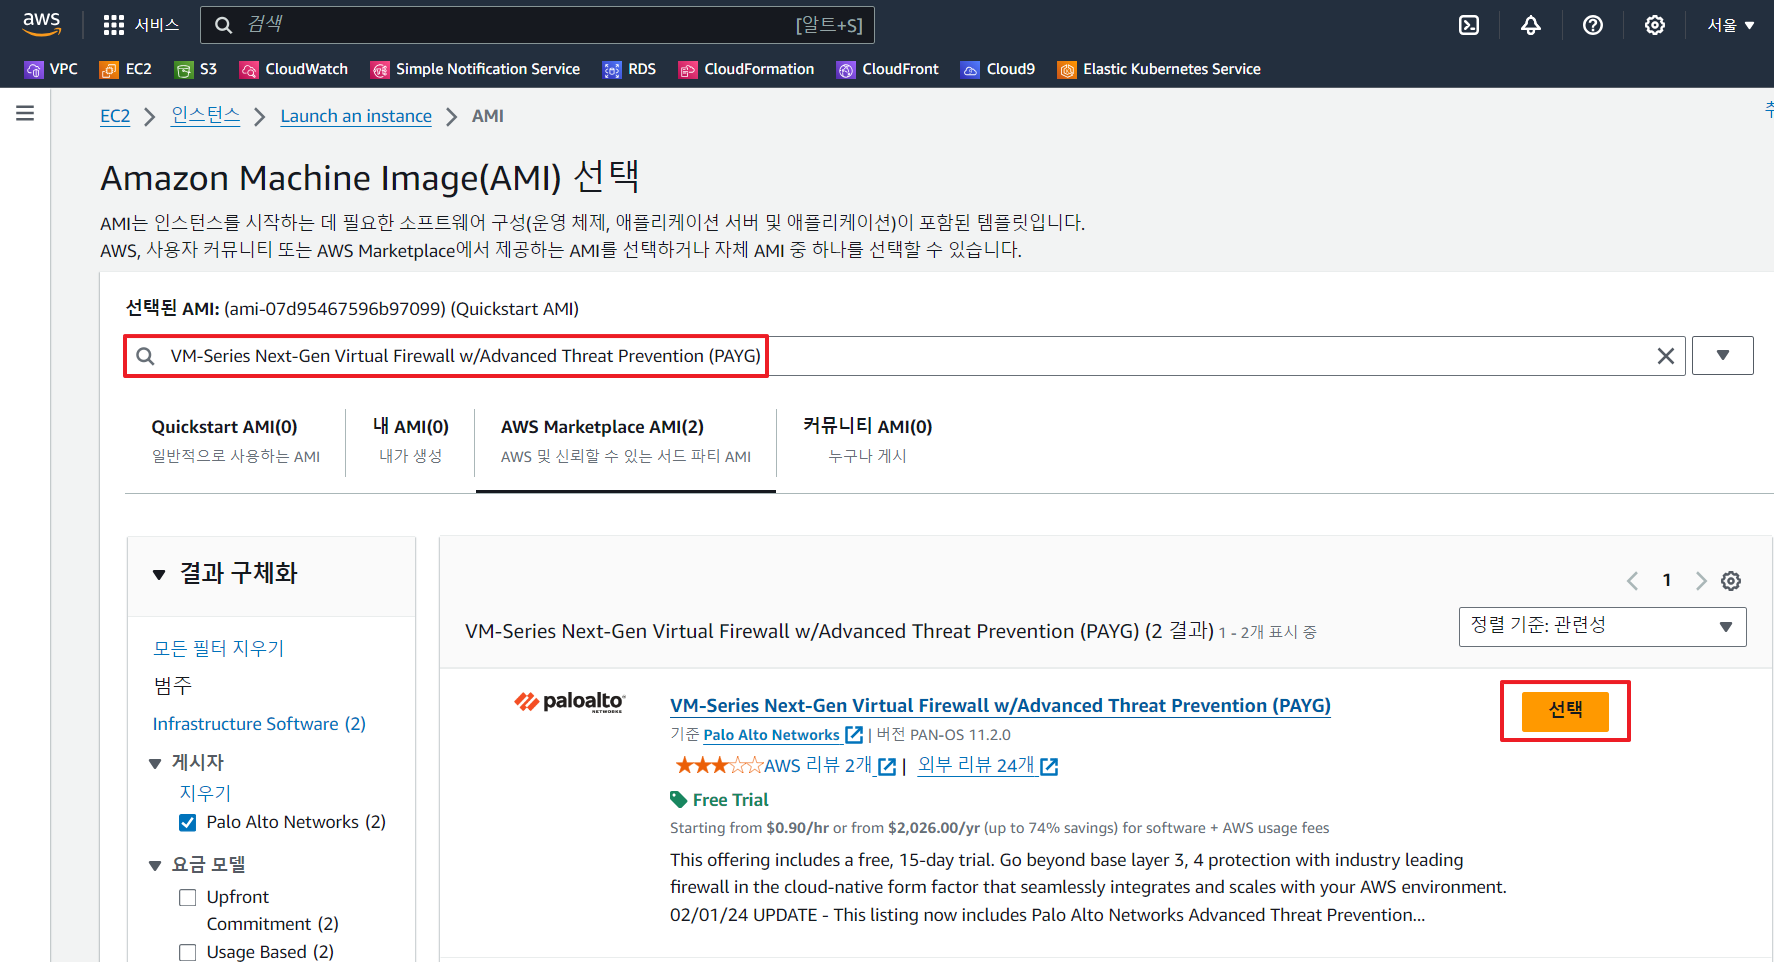Viewport: 1774px width, 962px height.
Task: Open the hamburger side navigation menu
Action: (25, 113)
